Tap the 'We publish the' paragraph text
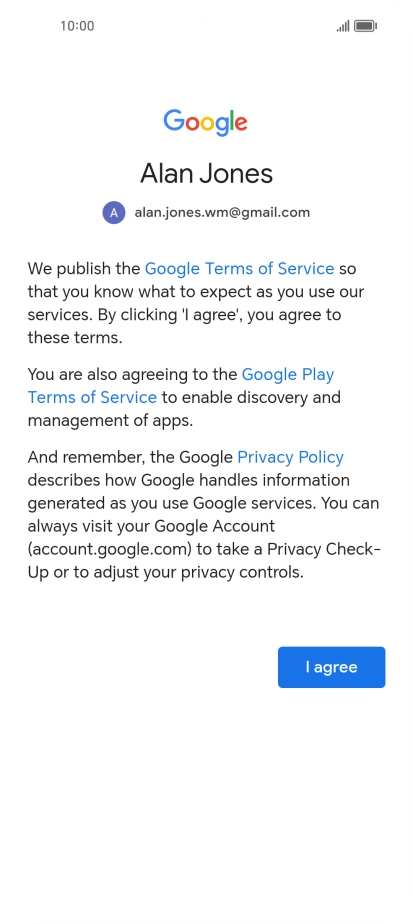Image resolution: width=413 pixels, height=924 pixels. 84,269
